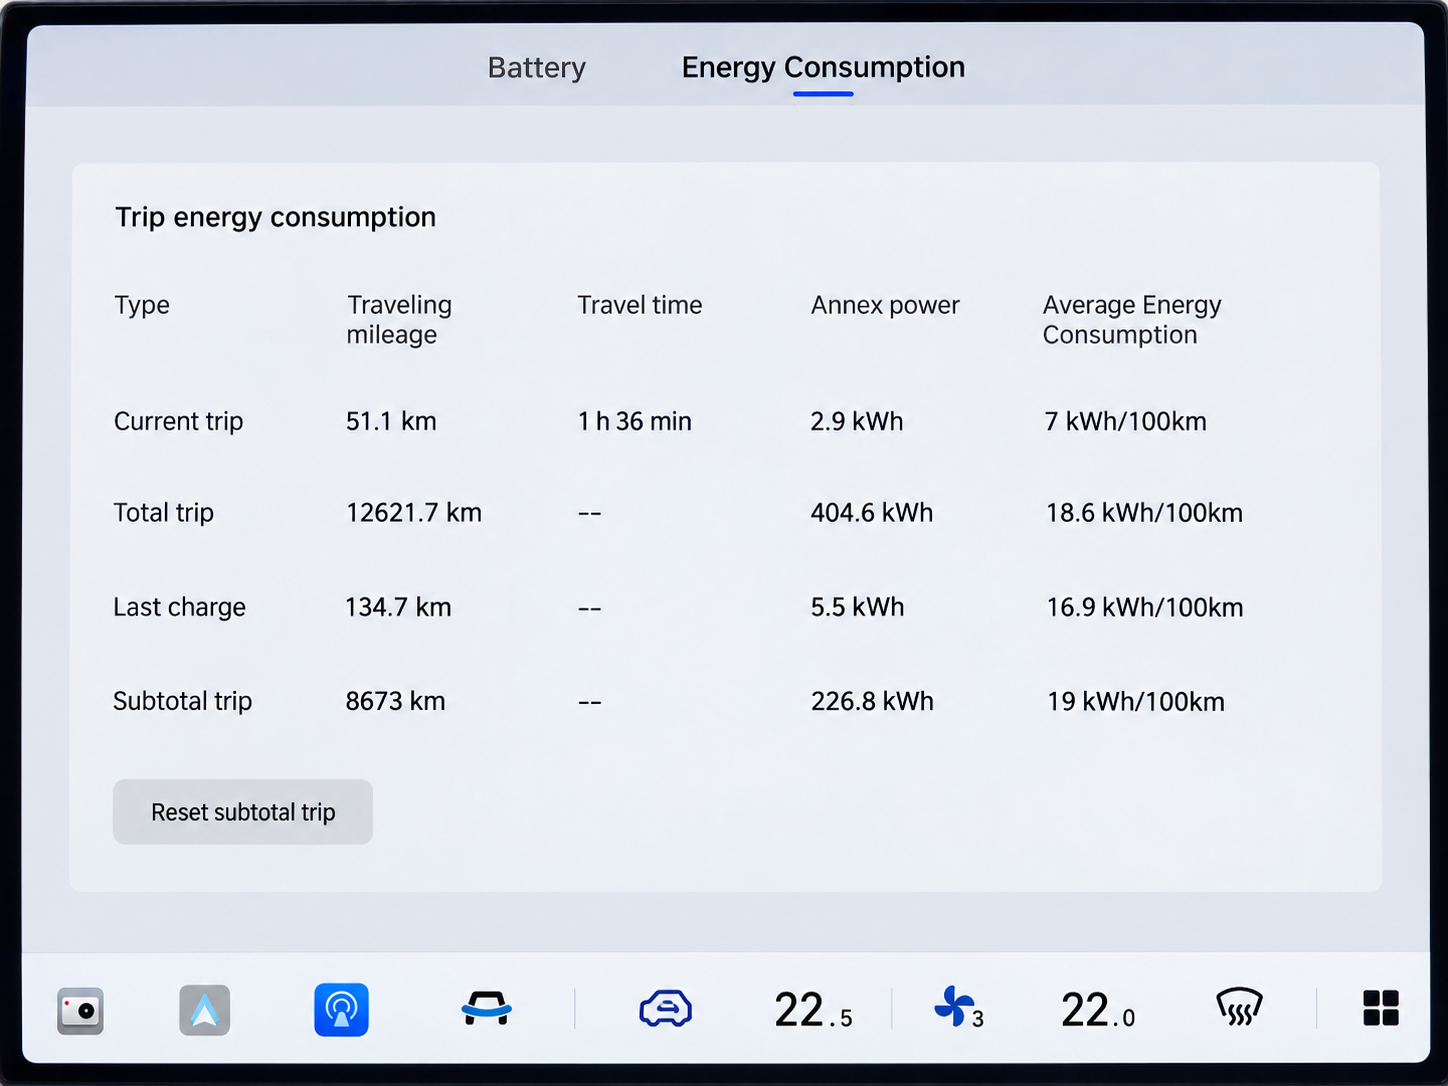The width and height of the screenshot is (1448, 1086).
Task: Open the dashcam recorder icon
Action: point(80,1010)
